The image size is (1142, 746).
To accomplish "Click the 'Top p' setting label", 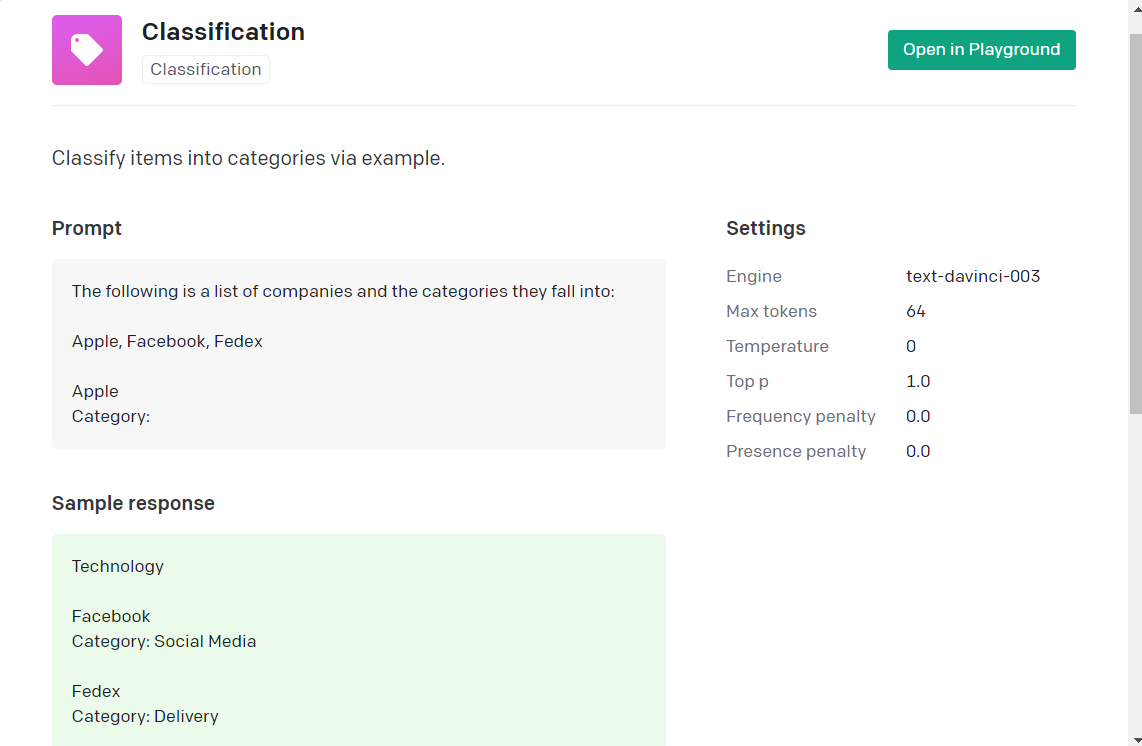I will pos(747,381).
